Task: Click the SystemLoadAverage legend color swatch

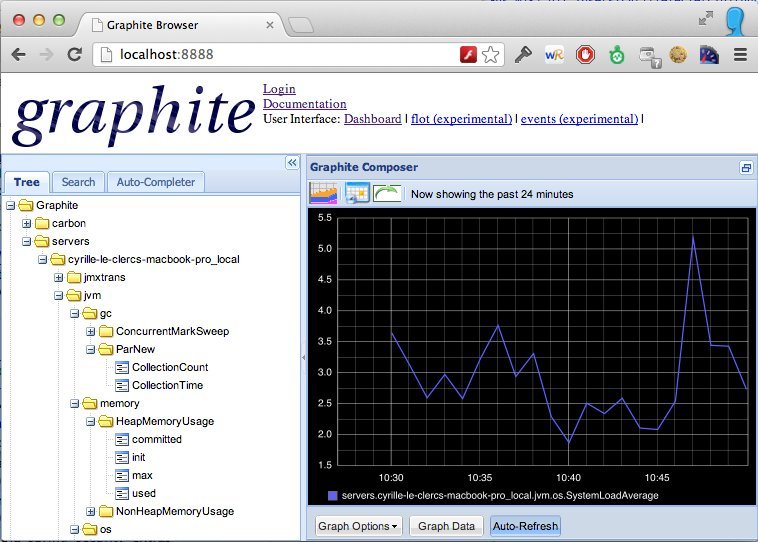Action: point(333,496)
